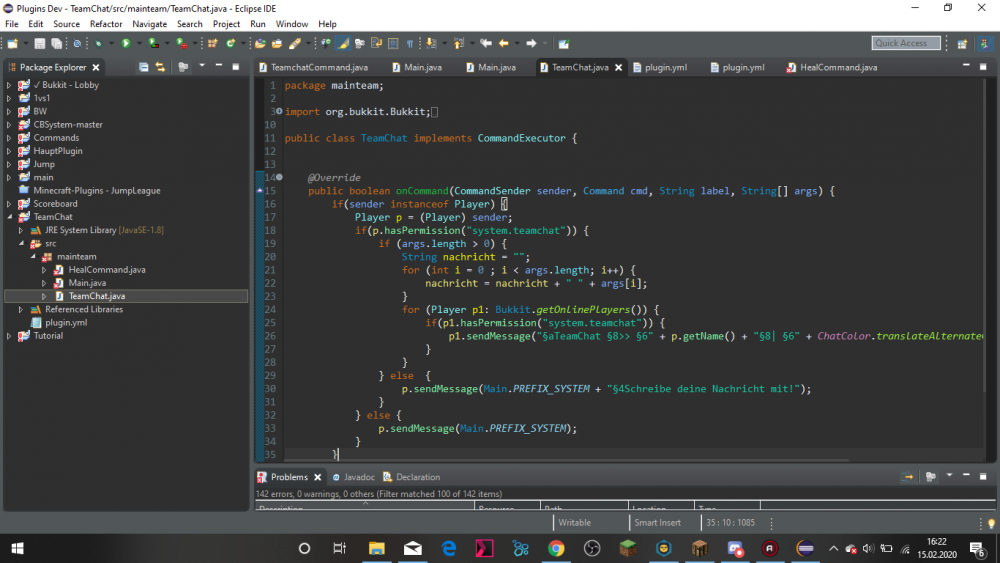This screenshot has height=563, width=1000.
Task: Open the Back history dropdown arrow
Action: tap(517, 43)
